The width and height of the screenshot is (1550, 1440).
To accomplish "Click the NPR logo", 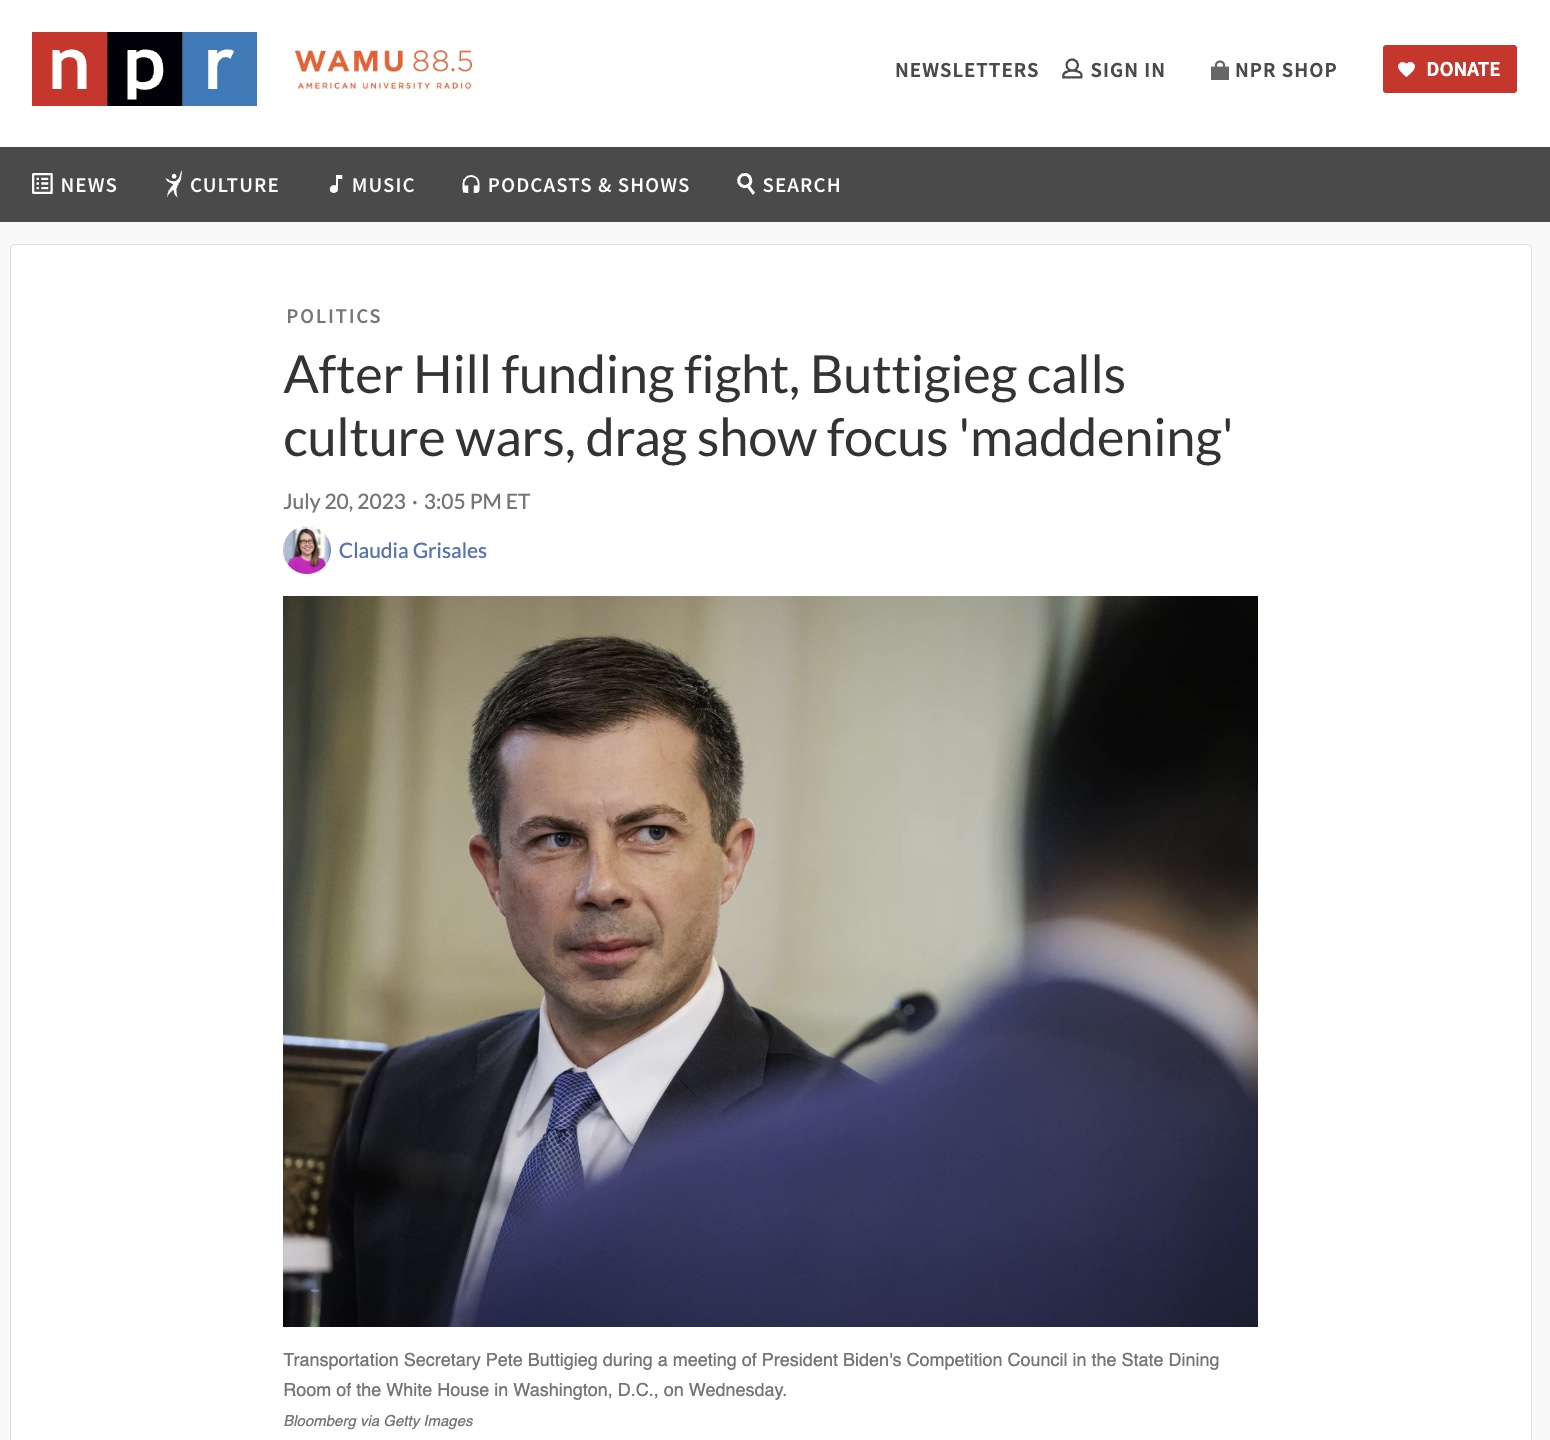I will [x=144, y=69].
